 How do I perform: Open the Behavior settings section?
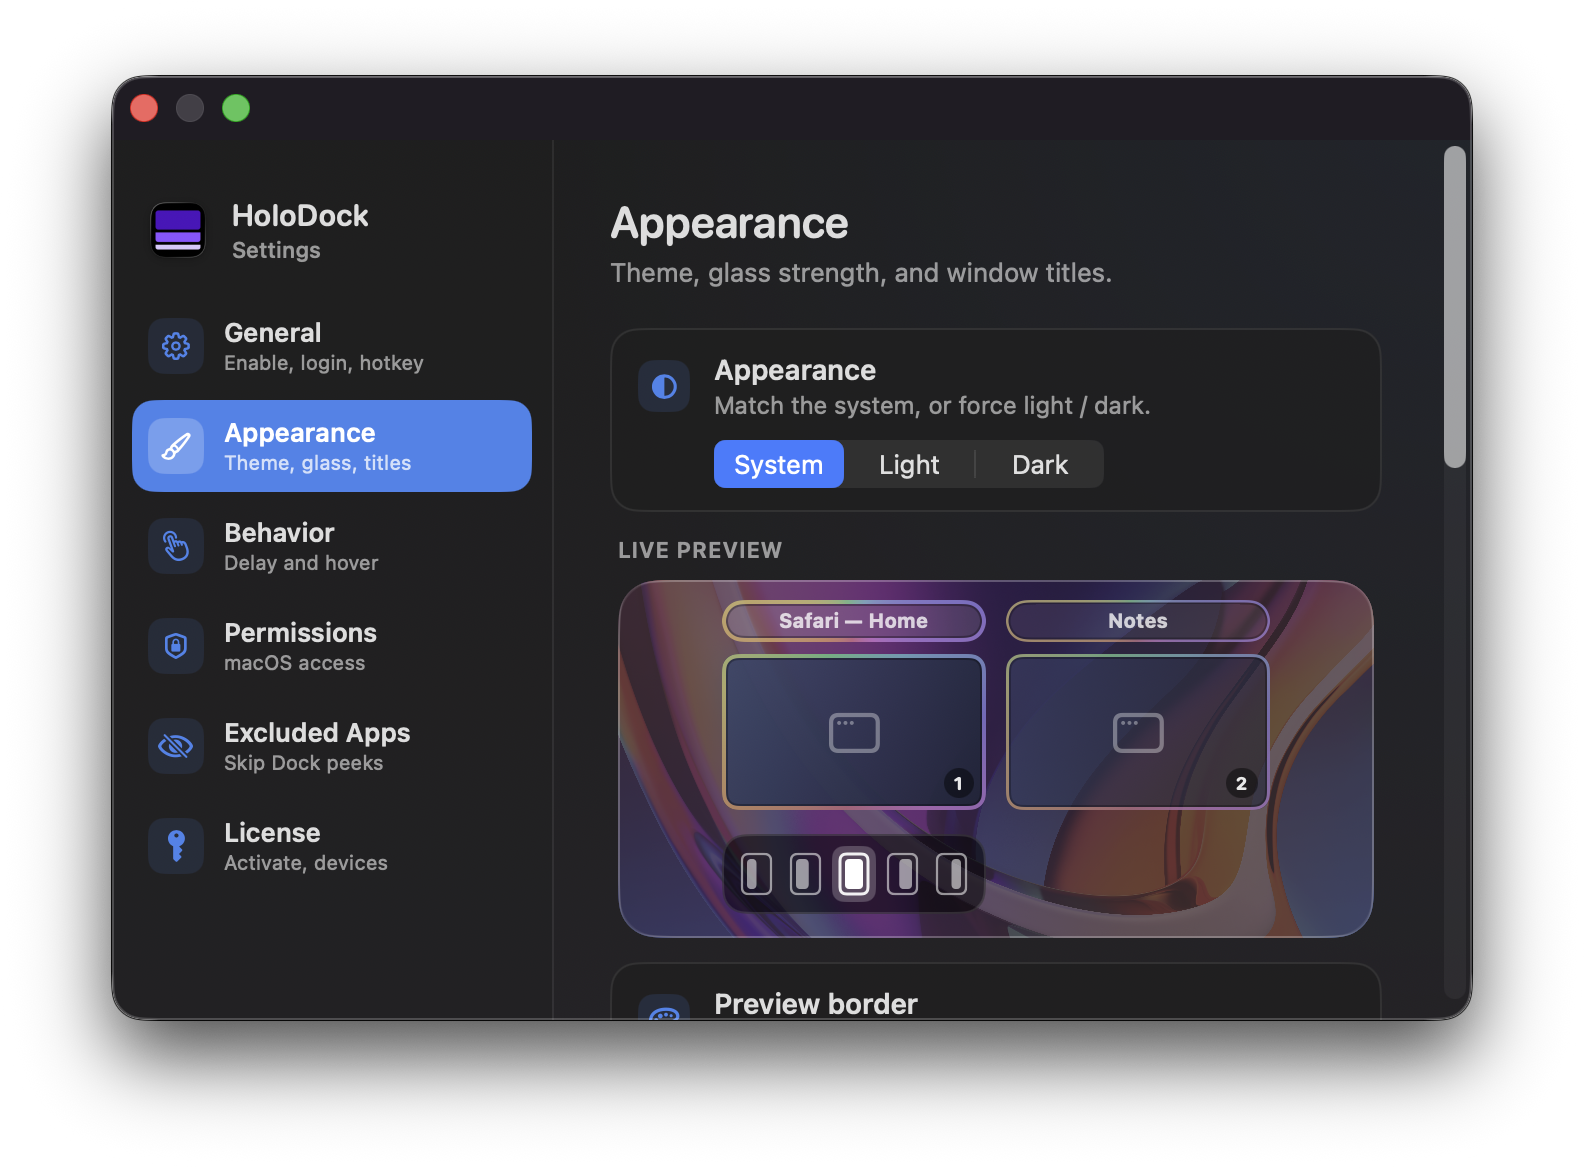click(x=332, y=546)
